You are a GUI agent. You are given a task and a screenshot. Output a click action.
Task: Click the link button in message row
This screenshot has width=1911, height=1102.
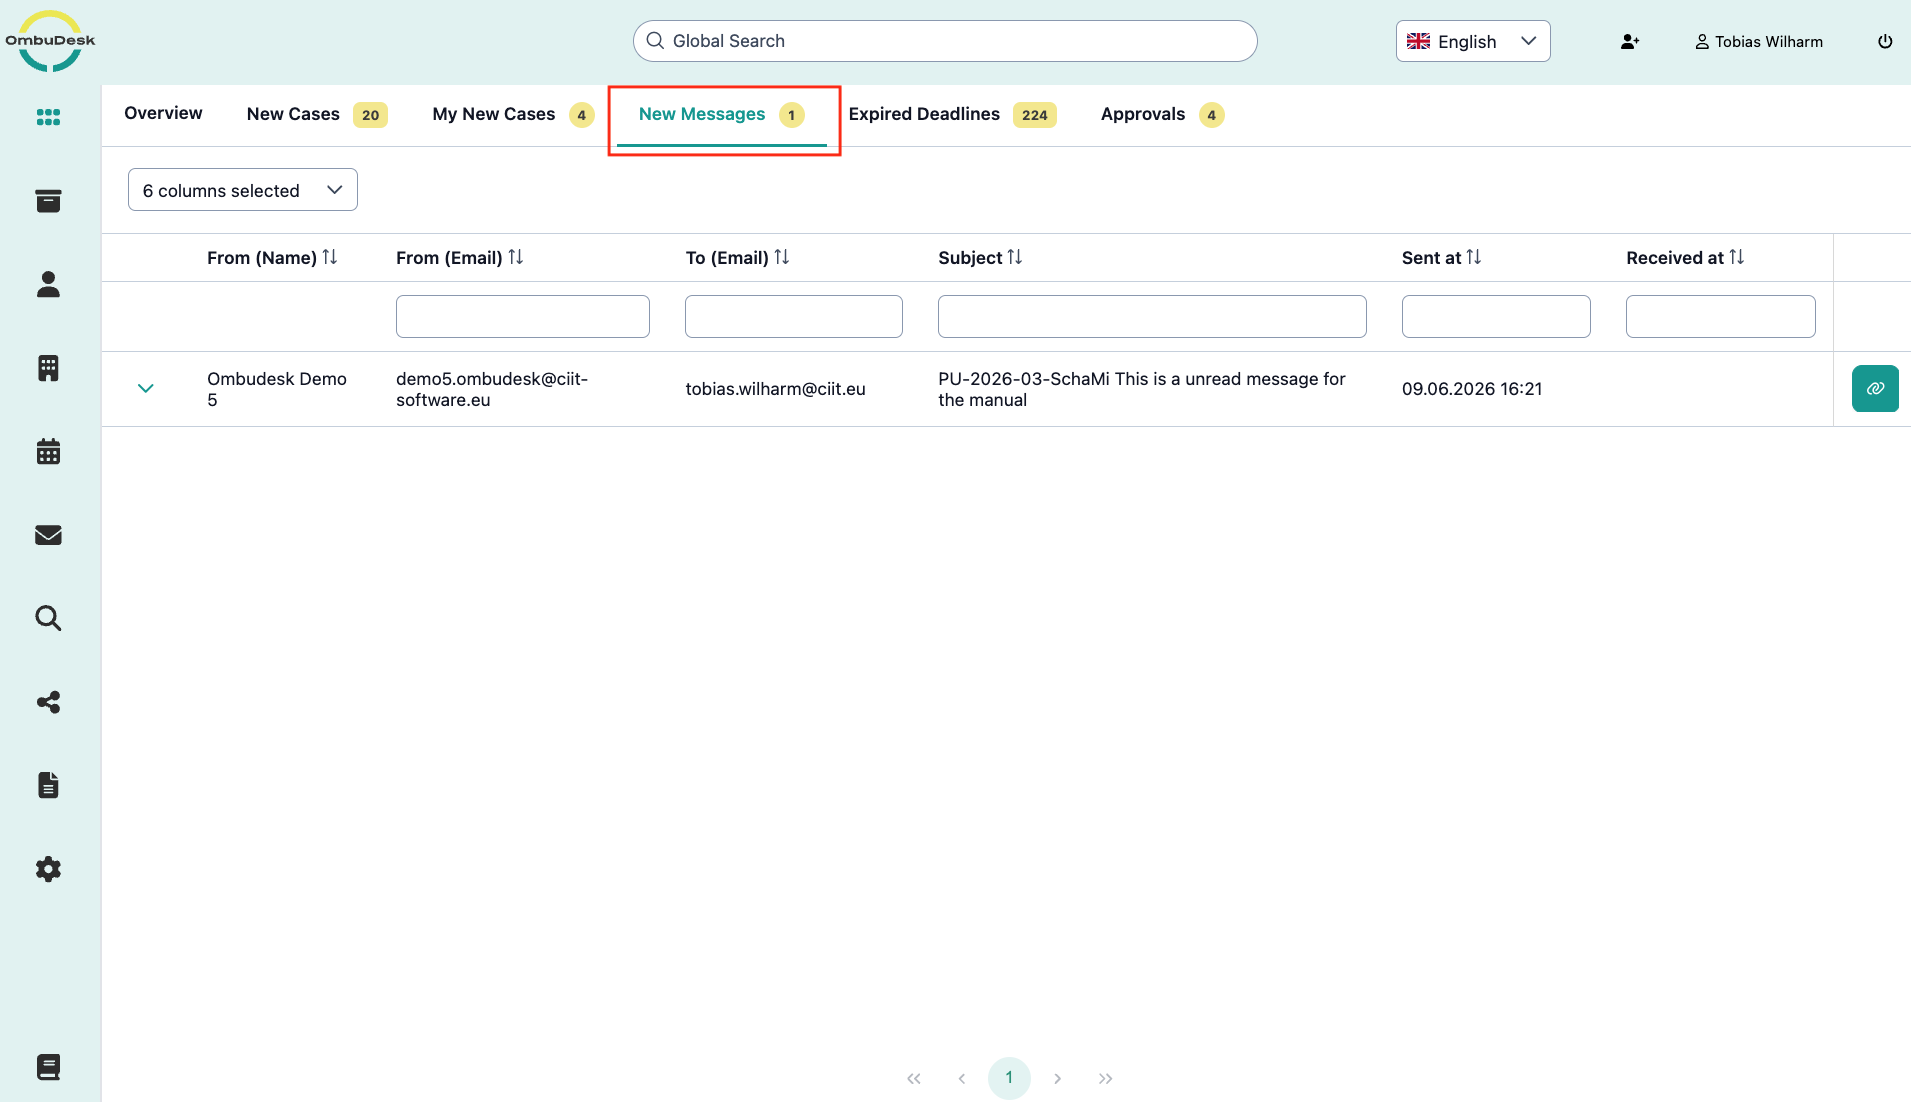[1875, 389]
